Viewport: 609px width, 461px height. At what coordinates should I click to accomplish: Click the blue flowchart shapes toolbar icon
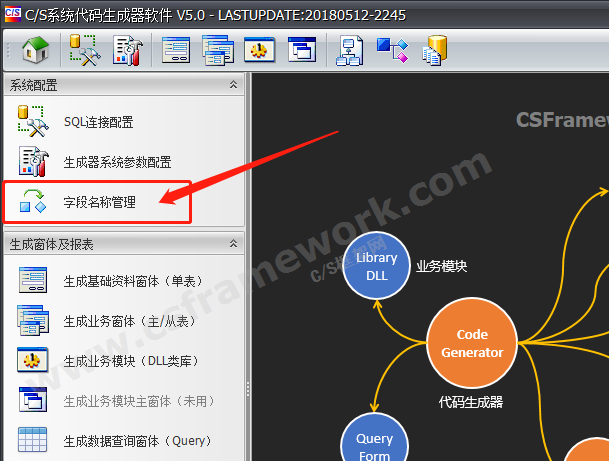(391, 49)
